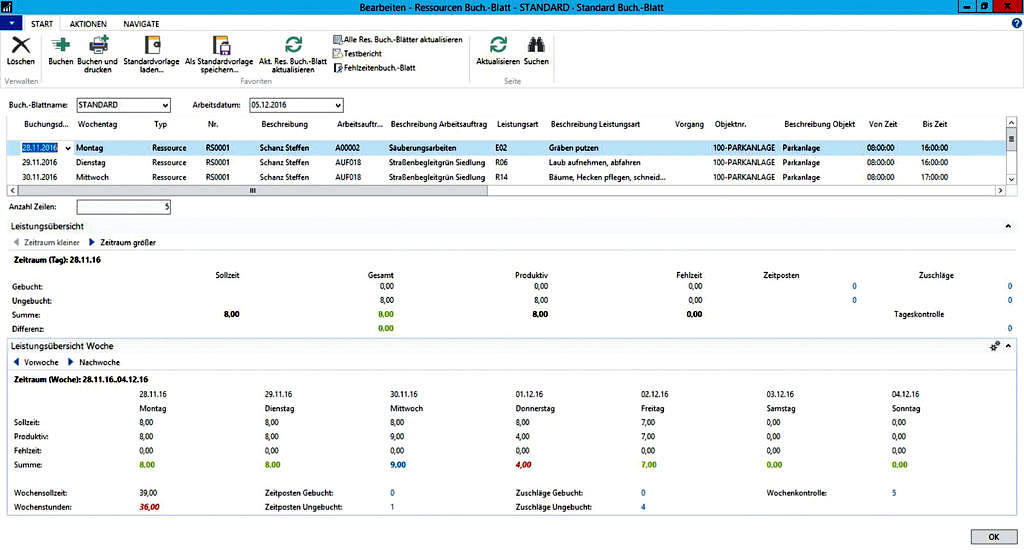Open the Buch.-Blattname STANDARD dropdown
Screen dimensions: 1024x550
click(x=164, y=105)
